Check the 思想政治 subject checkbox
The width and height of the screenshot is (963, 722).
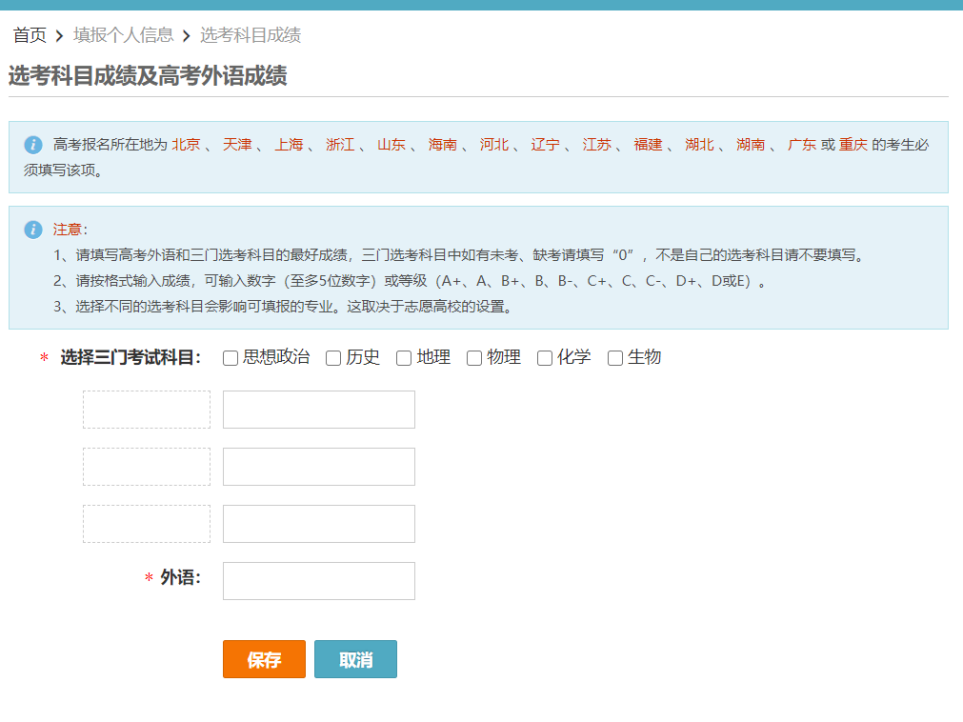[231, 358]
